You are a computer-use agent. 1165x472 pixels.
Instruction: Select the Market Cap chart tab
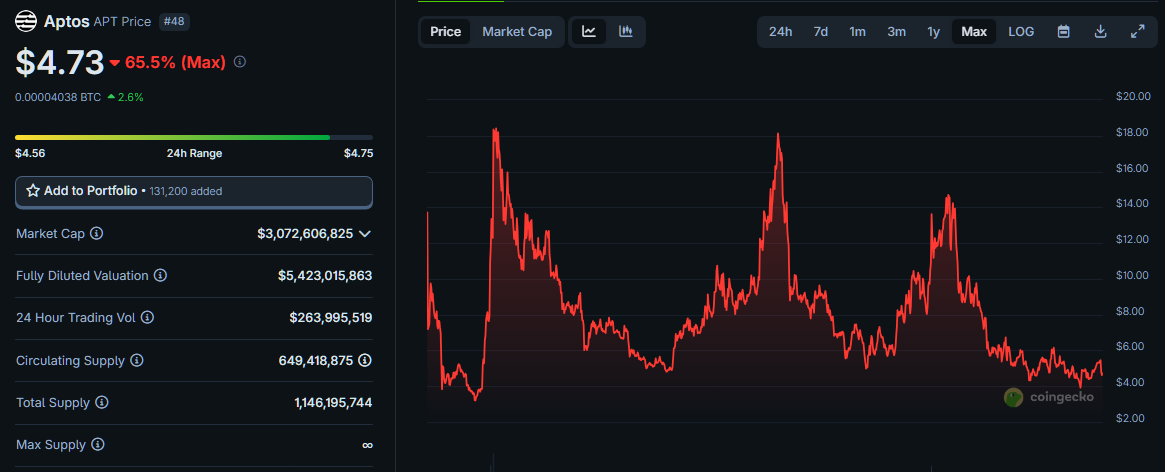click(517, 32)
